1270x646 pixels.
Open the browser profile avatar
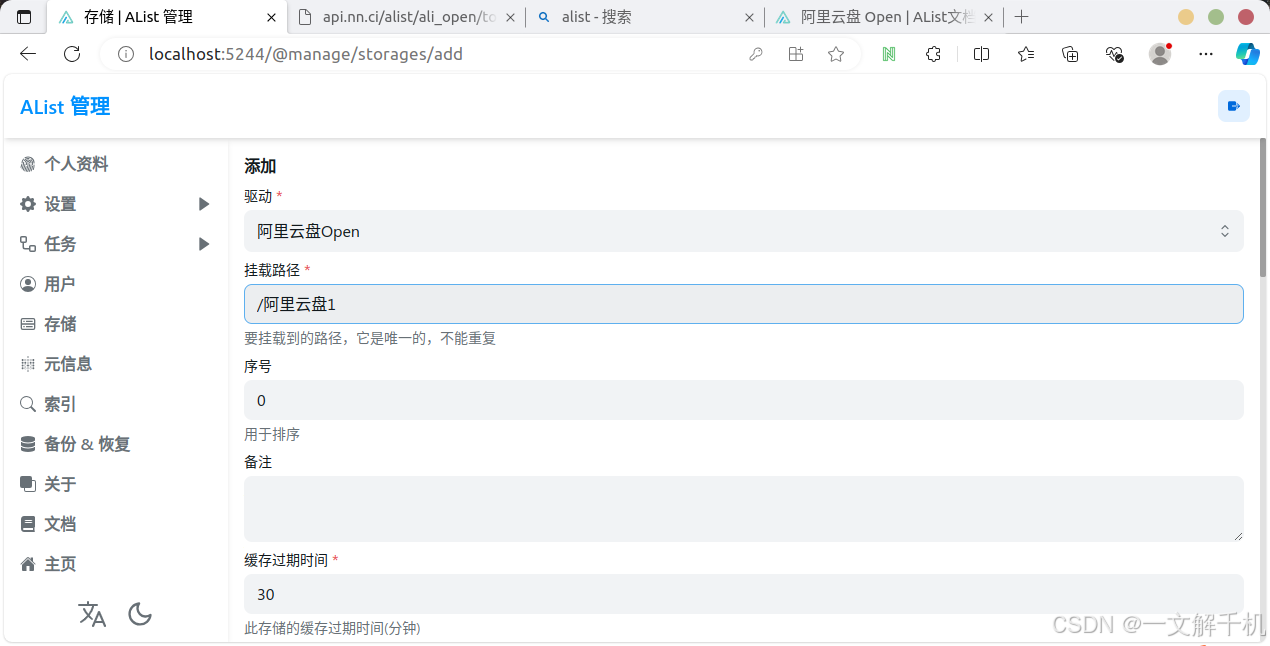[x=1159, y=54]
